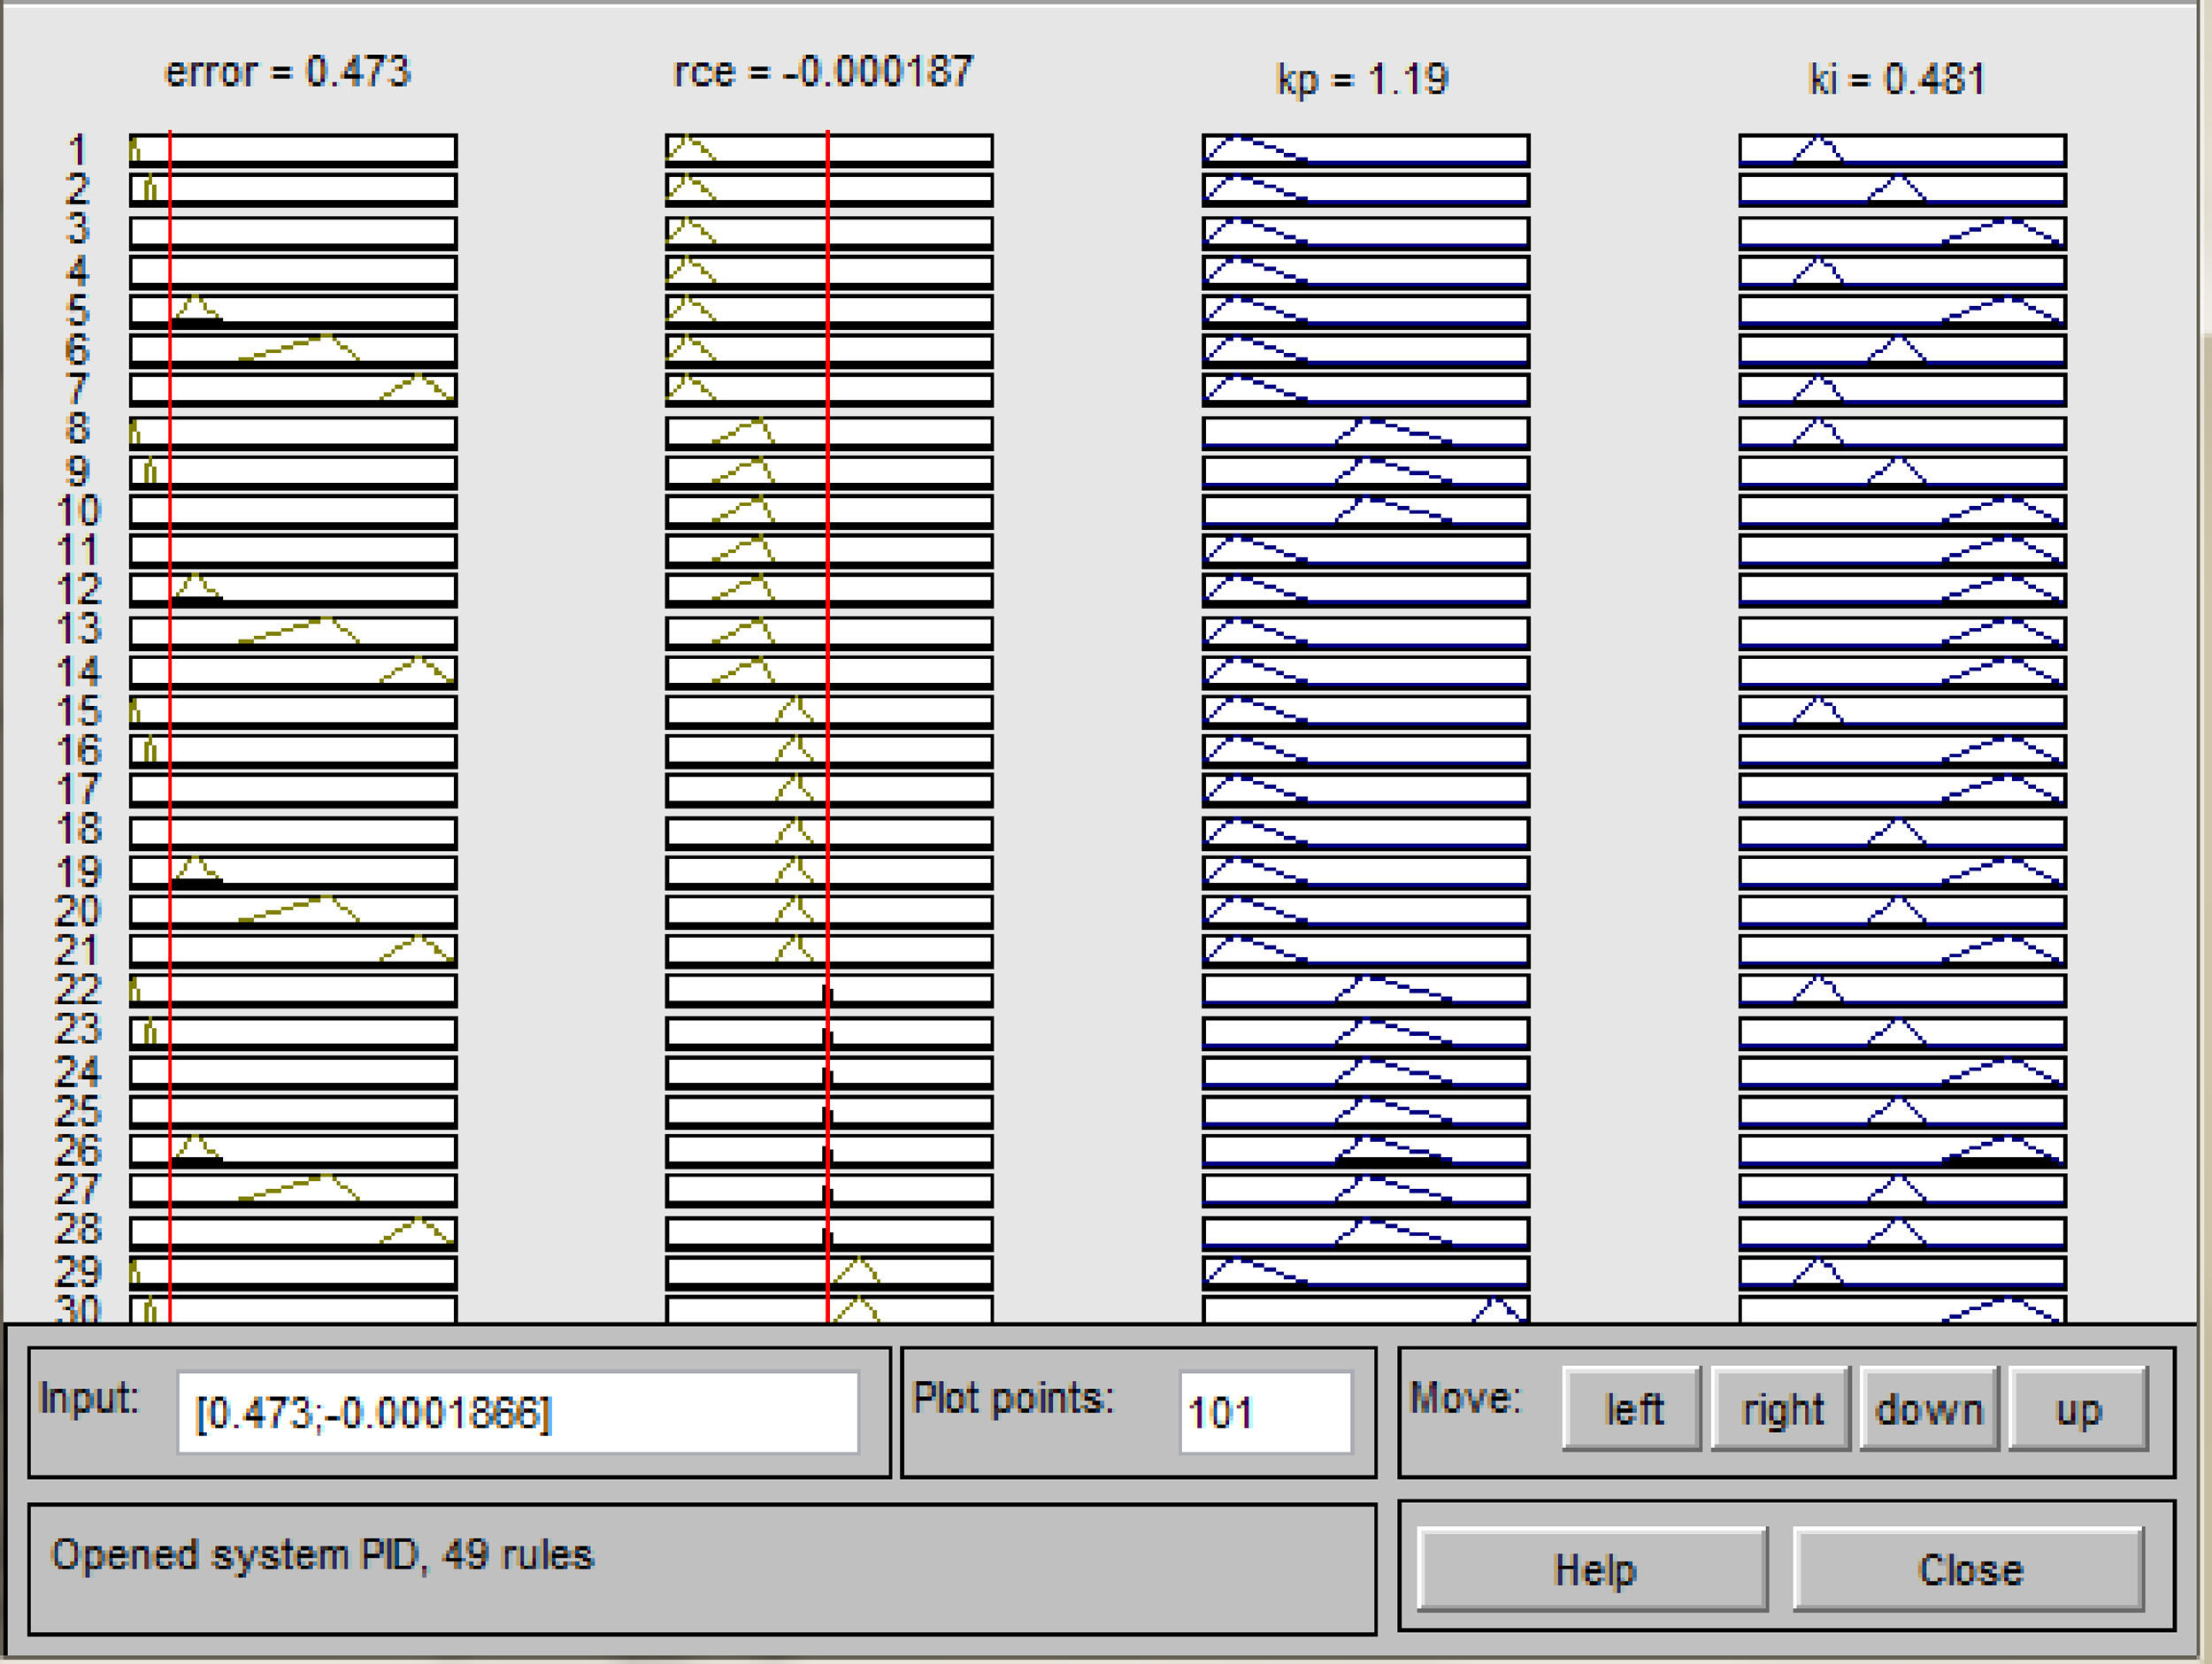Image resolution: width=2212 pixels, height=1664 pixels.
Task: Click rule 26 kp output plot
Action: point(1365,1150)
